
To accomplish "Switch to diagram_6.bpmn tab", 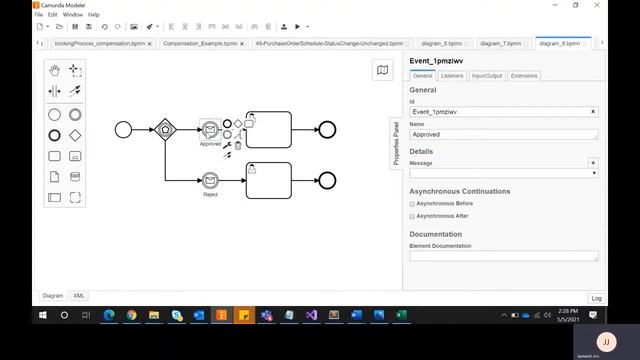I will coord(441,44).
